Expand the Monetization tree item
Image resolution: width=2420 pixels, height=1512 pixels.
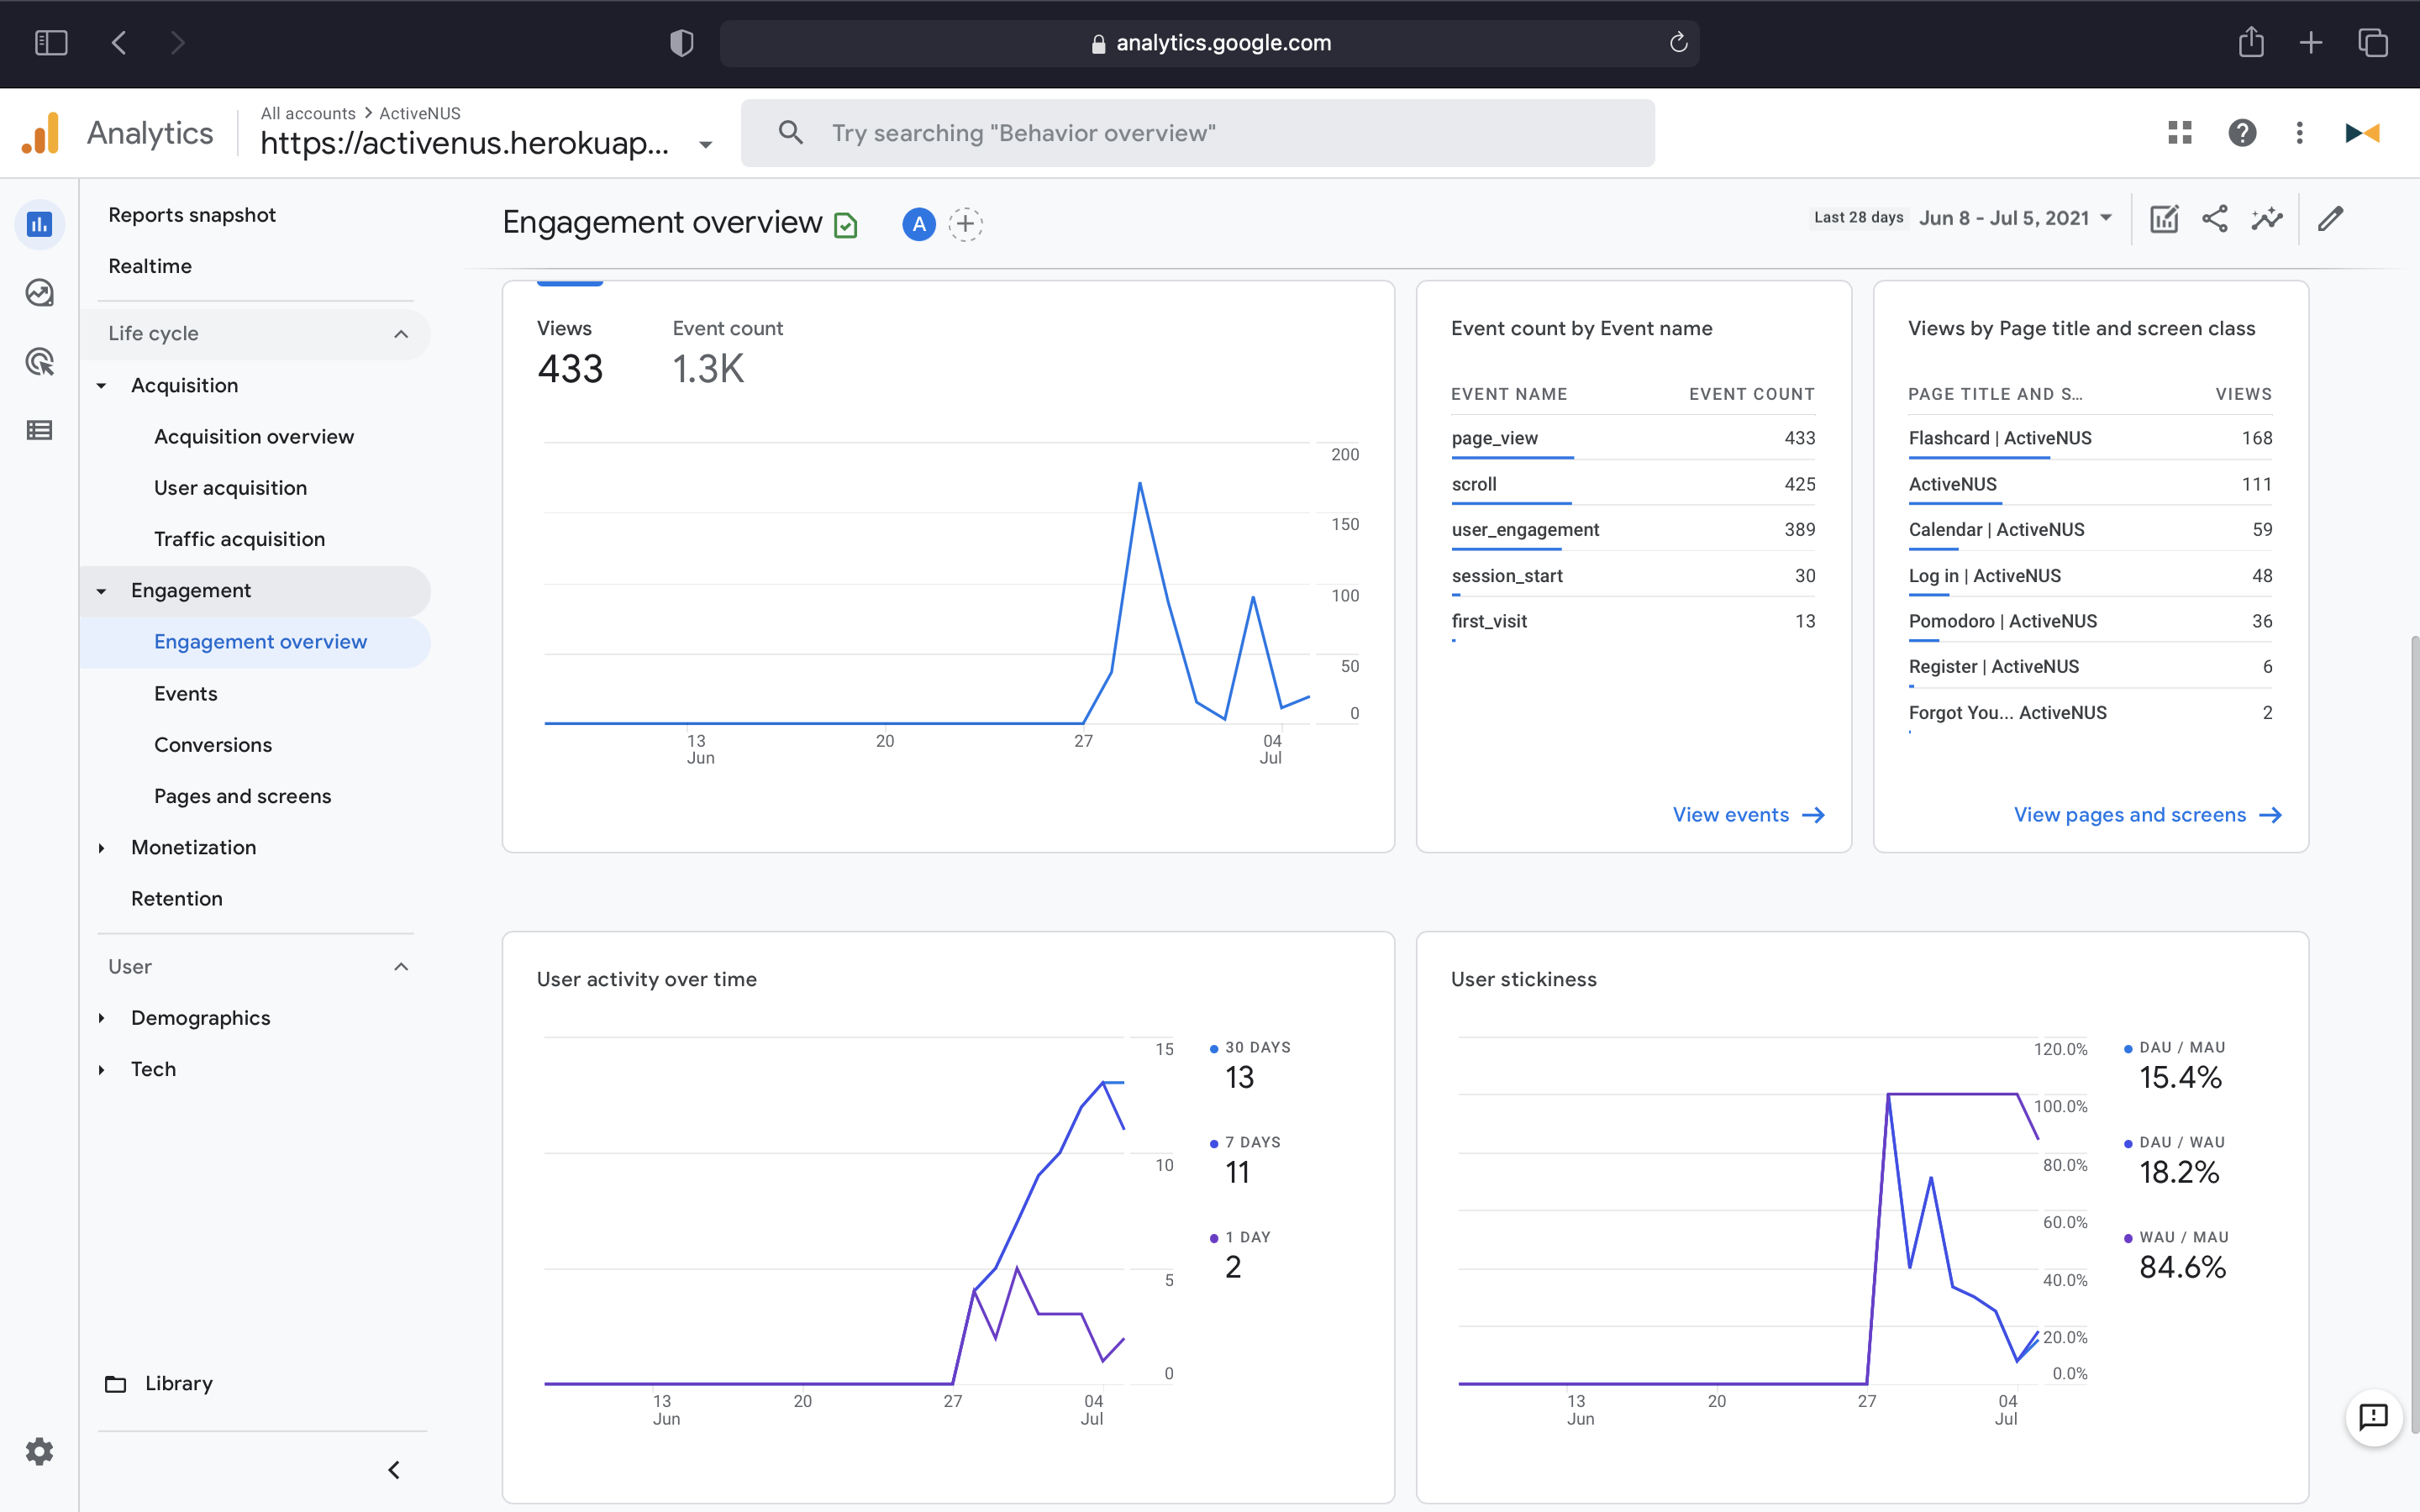tap(101, 848)
